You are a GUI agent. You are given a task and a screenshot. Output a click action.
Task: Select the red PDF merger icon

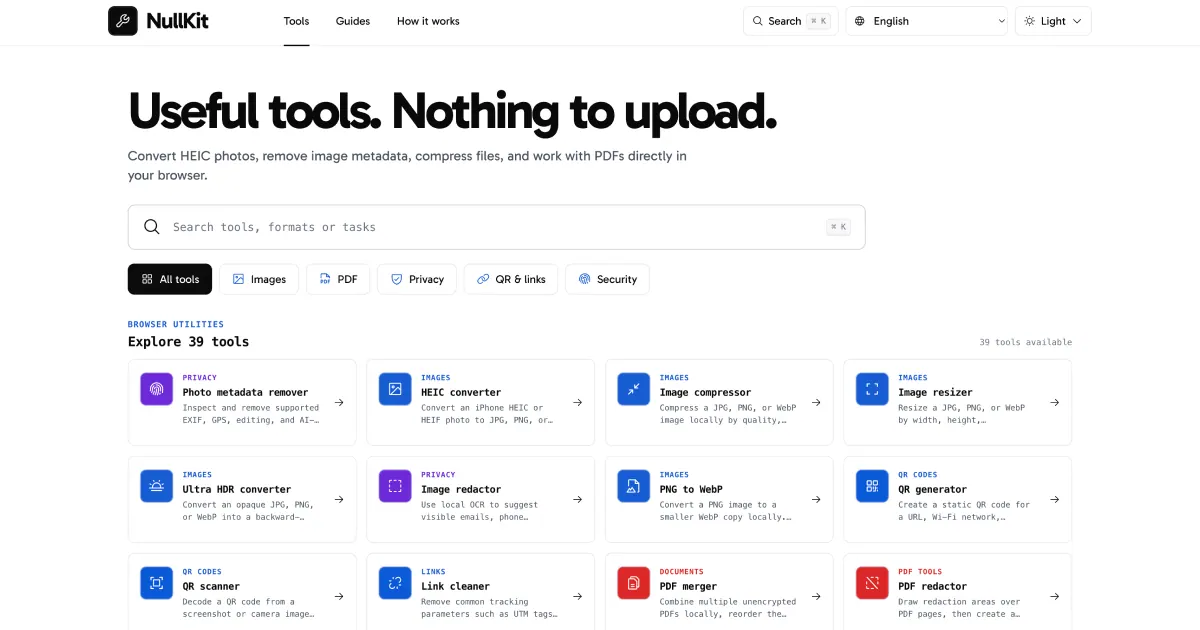click(x=634, y=583)
